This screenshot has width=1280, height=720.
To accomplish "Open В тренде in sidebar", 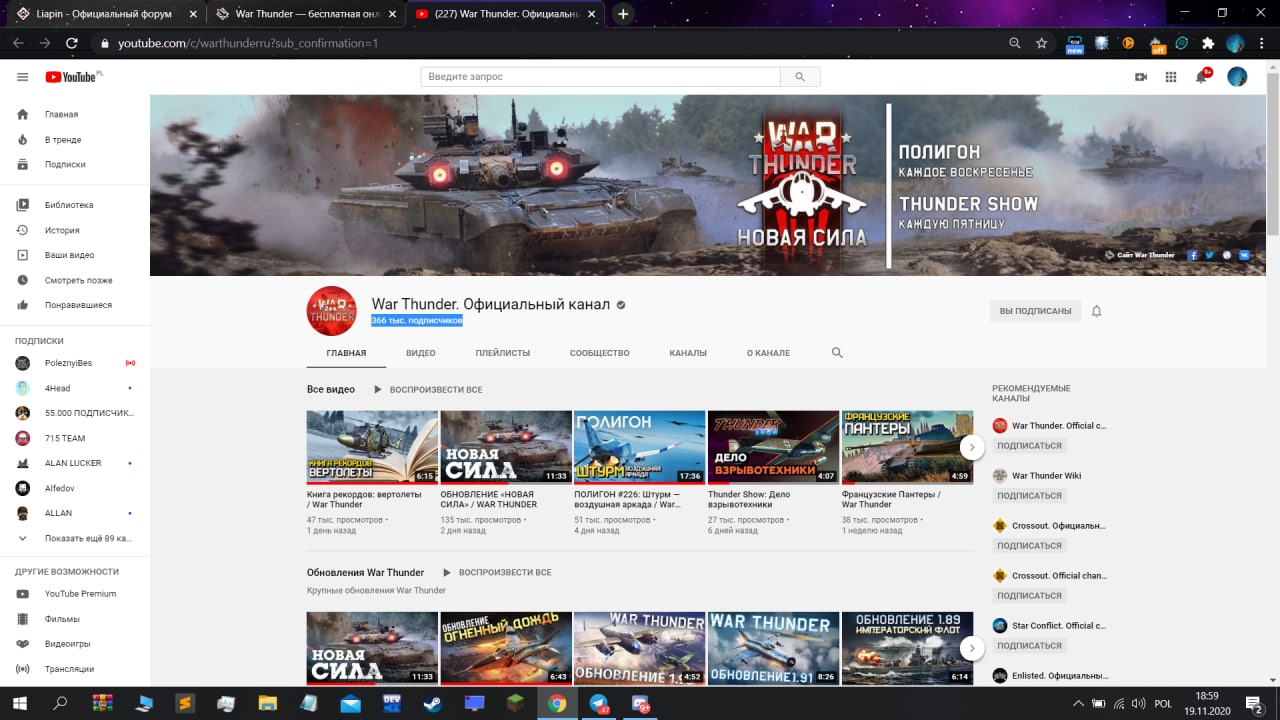I will (x=75, y=139).
